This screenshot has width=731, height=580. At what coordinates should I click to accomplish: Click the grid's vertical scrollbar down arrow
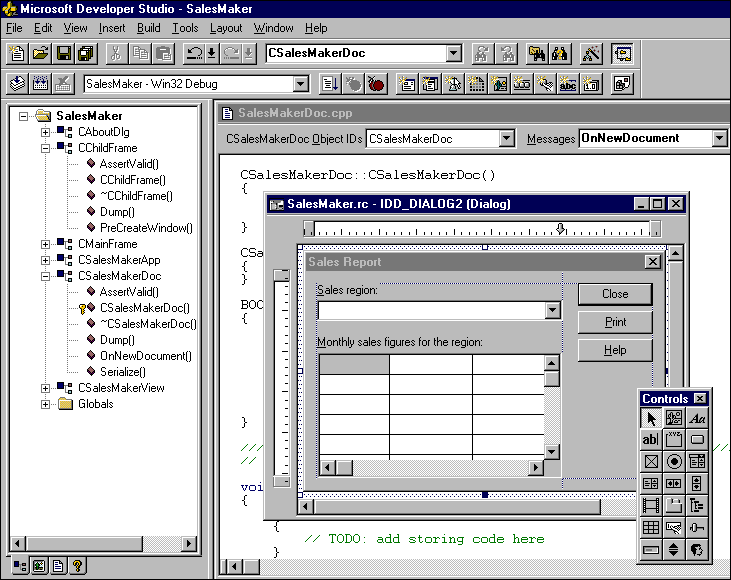pyautogui.click(x=552, y=451)
